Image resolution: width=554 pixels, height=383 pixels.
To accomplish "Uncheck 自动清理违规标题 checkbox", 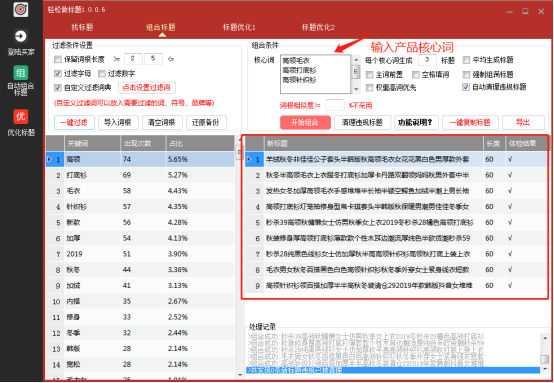I will tap(466, 87).
